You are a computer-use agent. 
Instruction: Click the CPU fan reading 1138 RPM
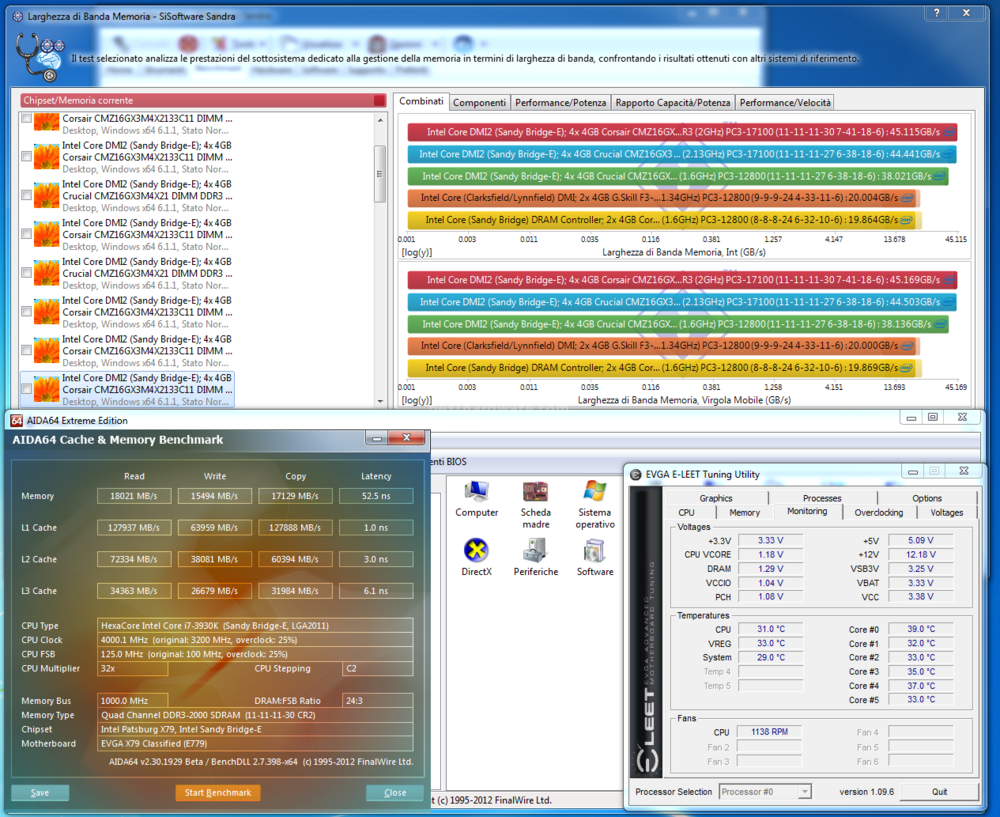click(x=769, y=732)
